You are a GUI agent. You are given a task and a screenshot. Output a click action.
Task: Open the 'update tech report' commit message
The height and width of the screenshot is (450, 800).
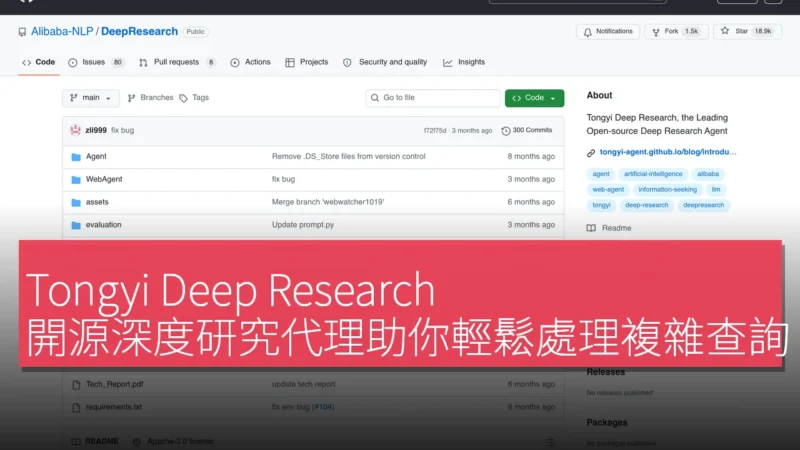coord(304,384)
